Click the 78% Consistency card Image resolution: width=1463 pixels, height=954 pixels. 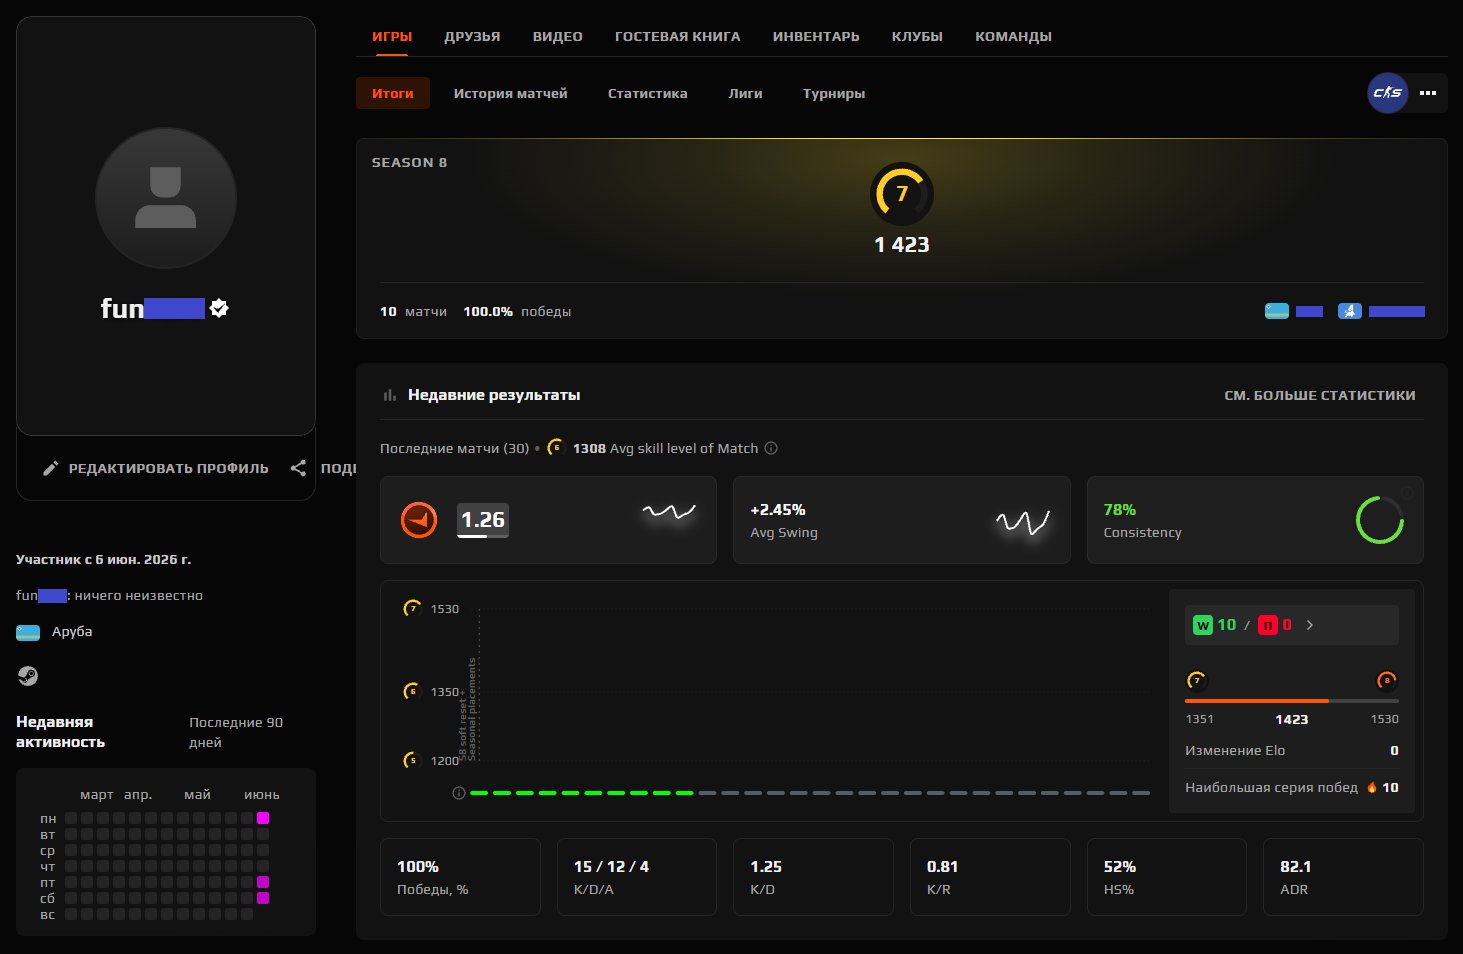[1255, 520]
